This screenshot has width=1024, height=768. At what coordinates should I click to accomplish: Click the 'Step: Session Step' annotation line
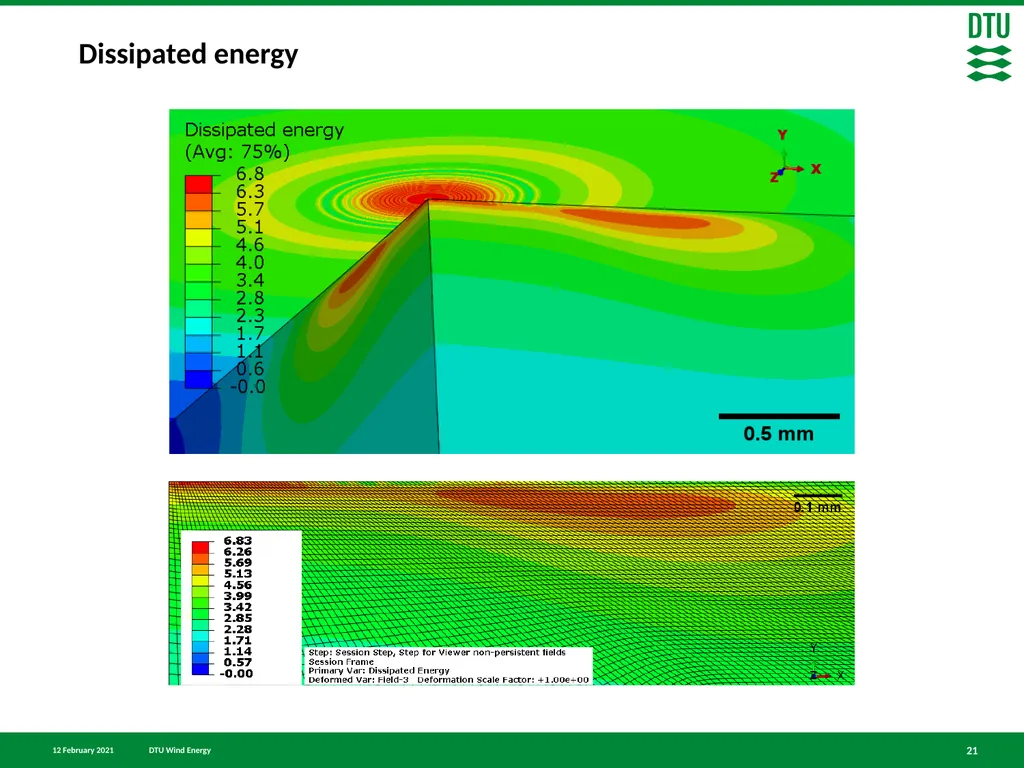tap(437, 652)
